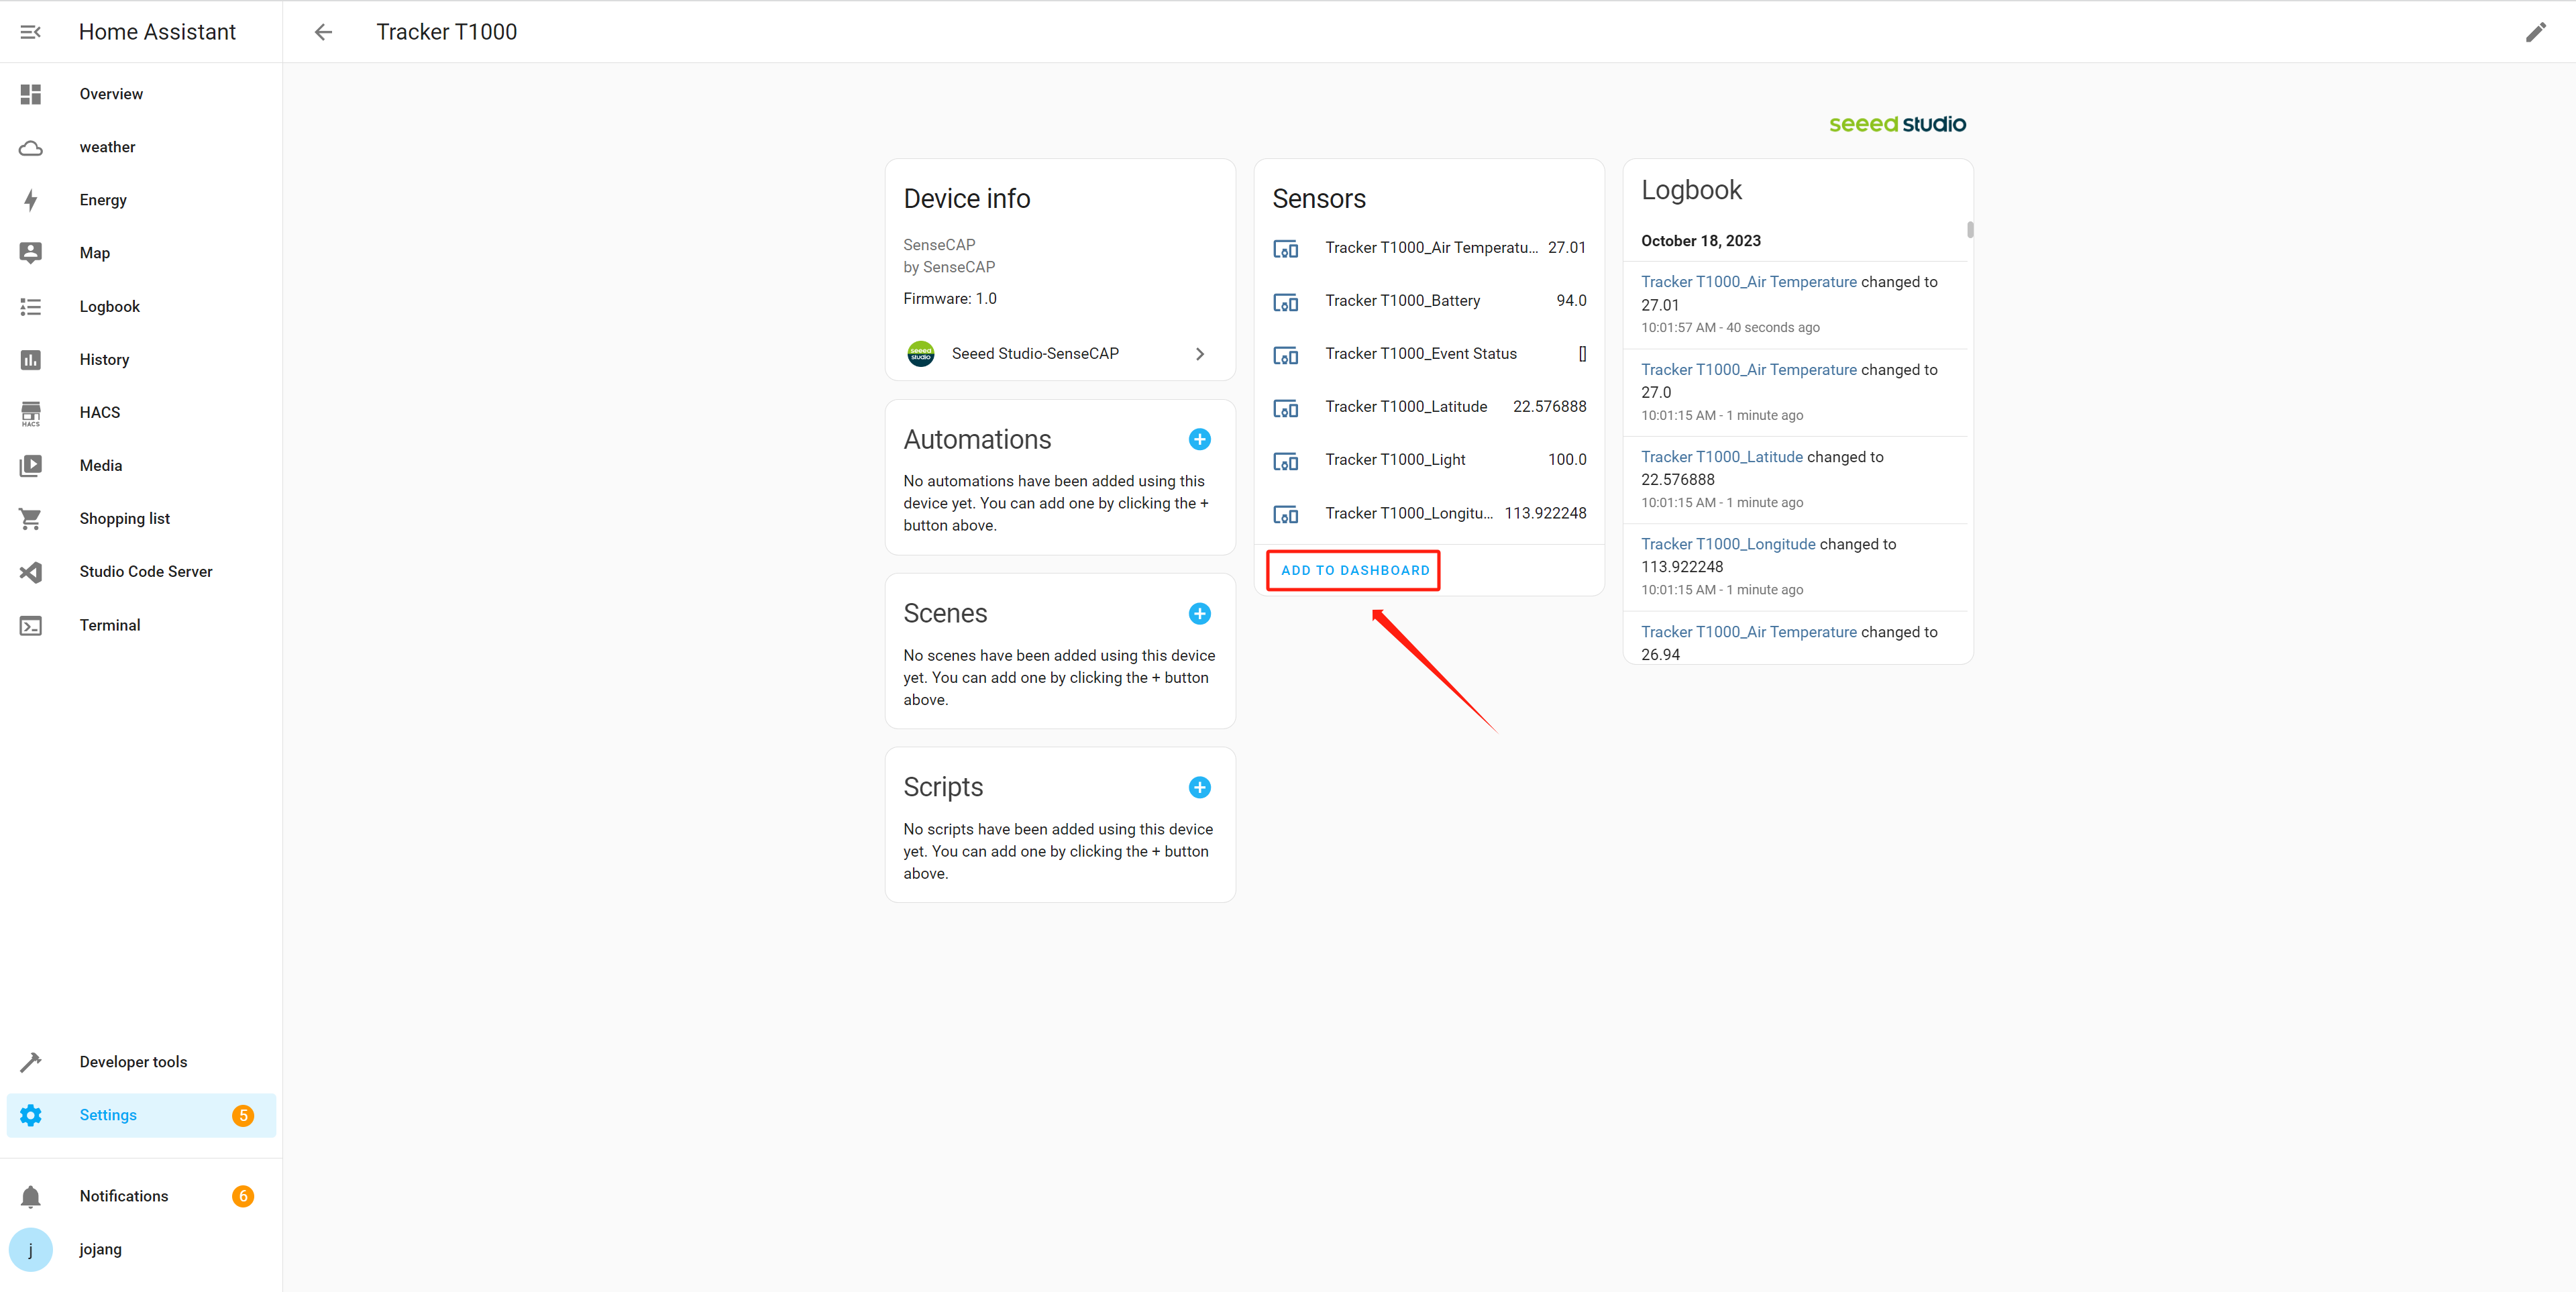Click the Latitude sensor entity icon
The width and height of the screenshot is (2576, 1292).
(x=1285, y=408)
